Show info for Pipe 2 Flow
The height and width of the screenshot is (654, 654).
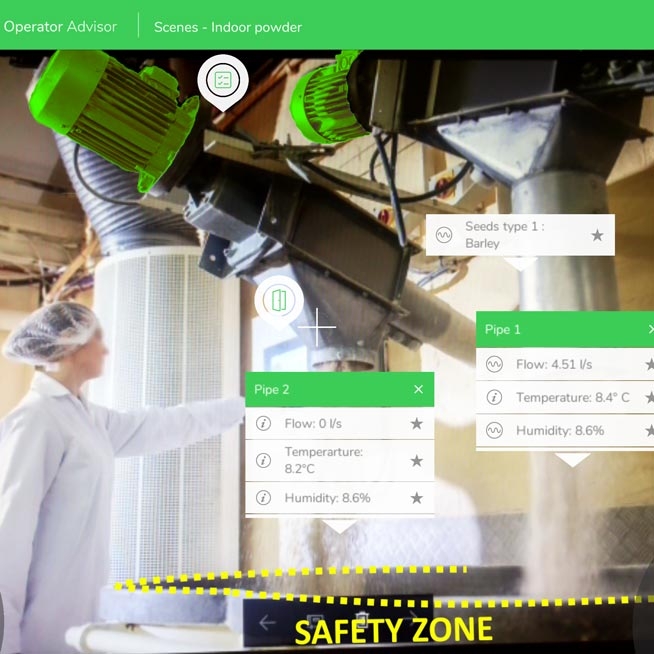pyautogui.click(x=264, y=424)
